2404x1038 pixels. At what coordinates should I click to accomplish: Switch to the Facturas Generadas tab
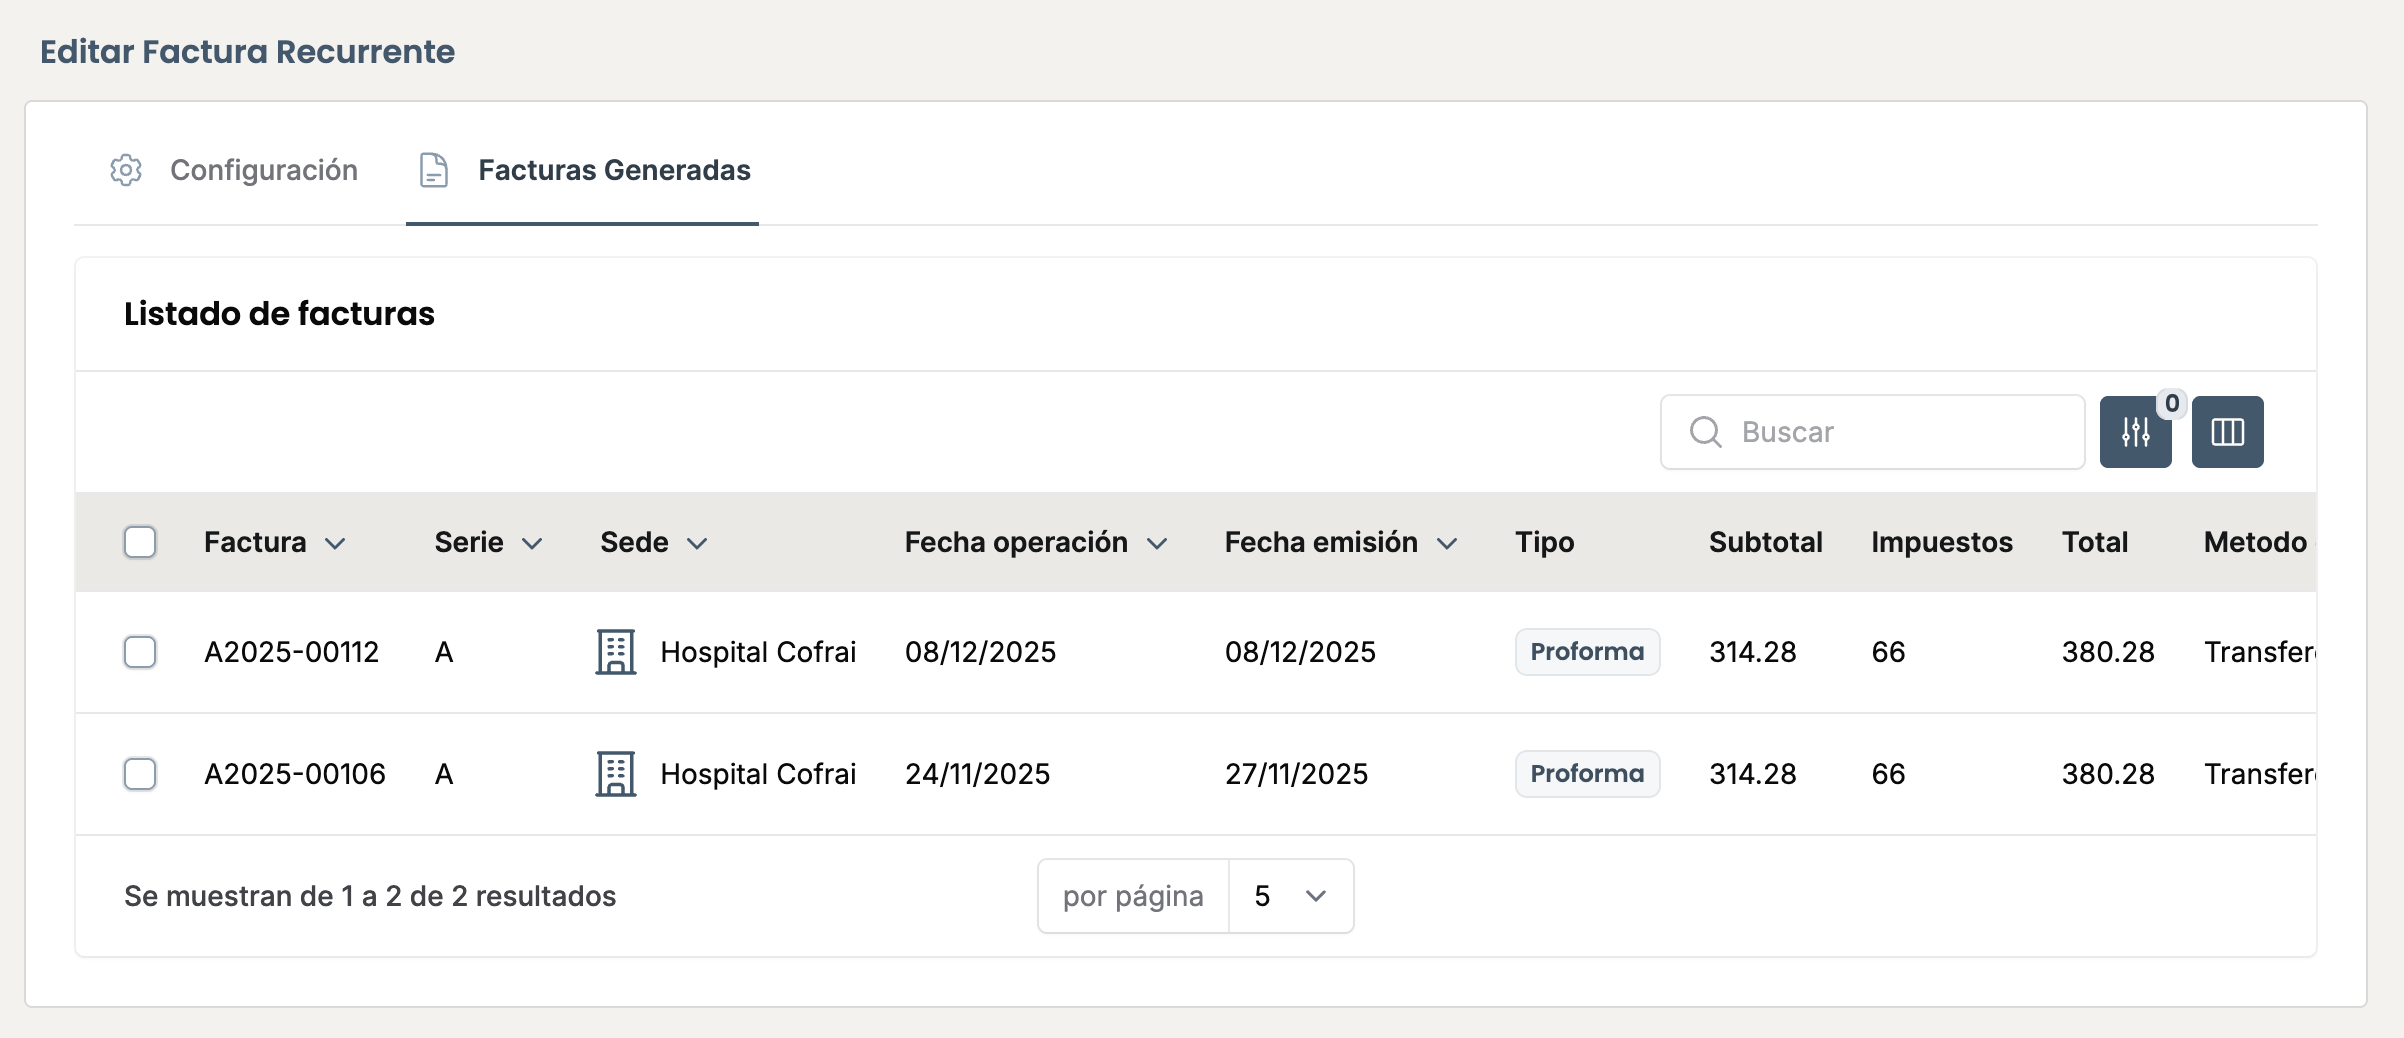(614, 170)
